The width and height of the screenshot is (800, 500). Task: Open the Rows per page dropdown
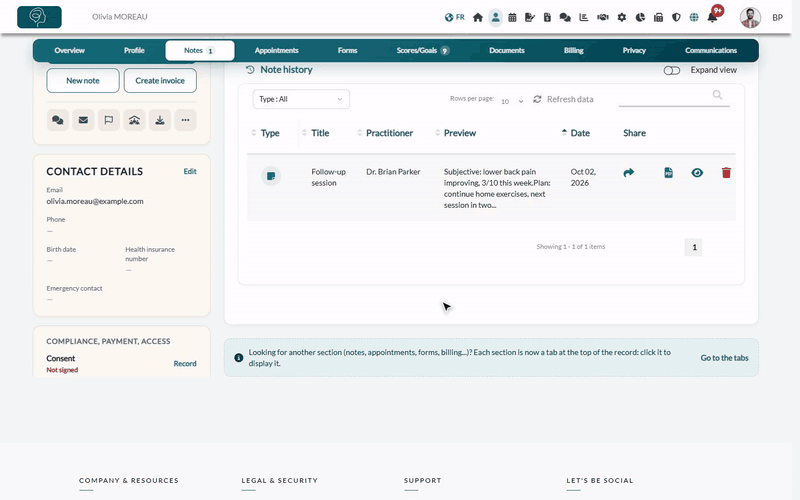(x=512, y=101)
